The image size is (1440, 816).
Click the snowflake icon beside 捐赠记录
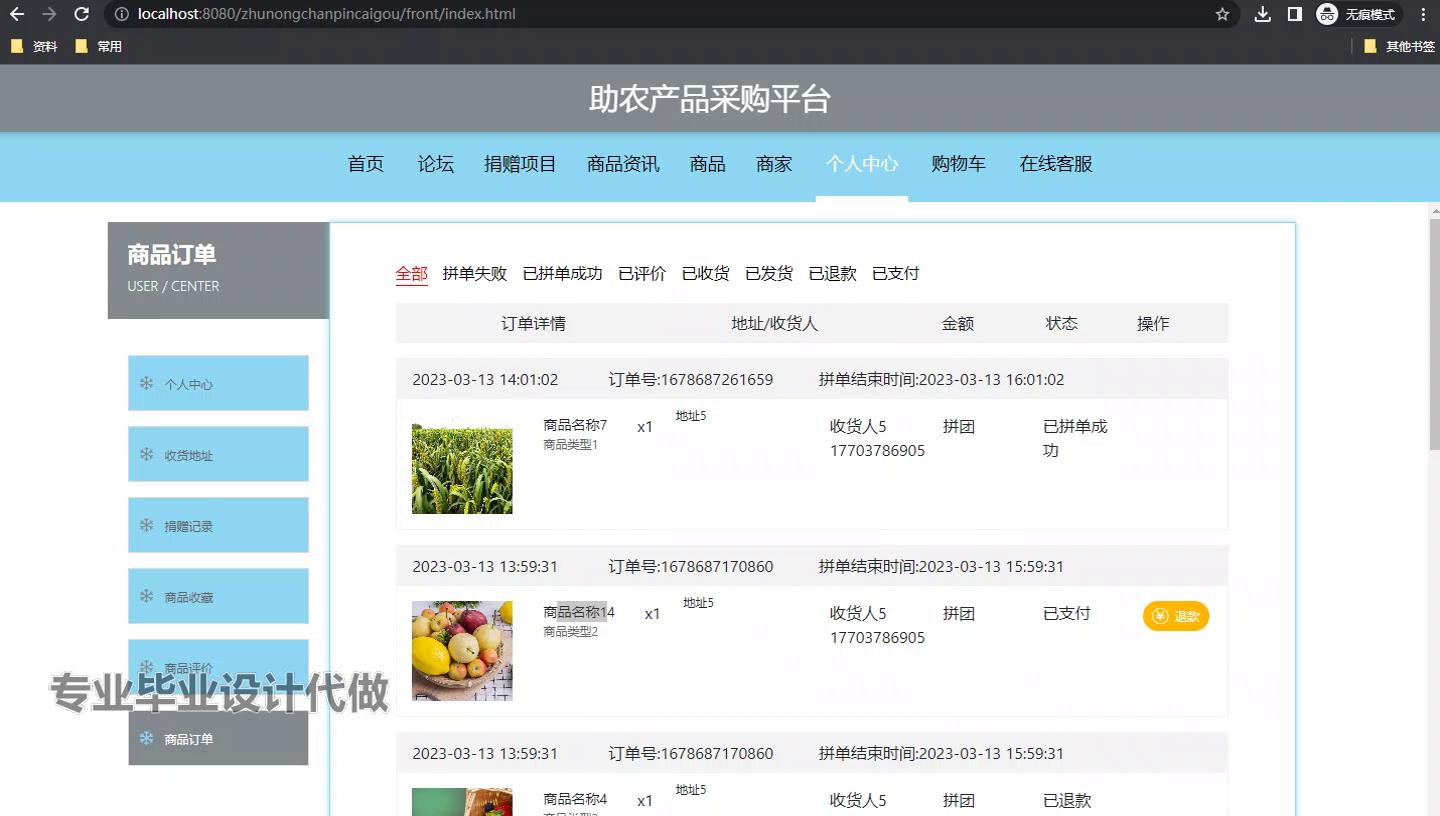click(x=146, y=525)
